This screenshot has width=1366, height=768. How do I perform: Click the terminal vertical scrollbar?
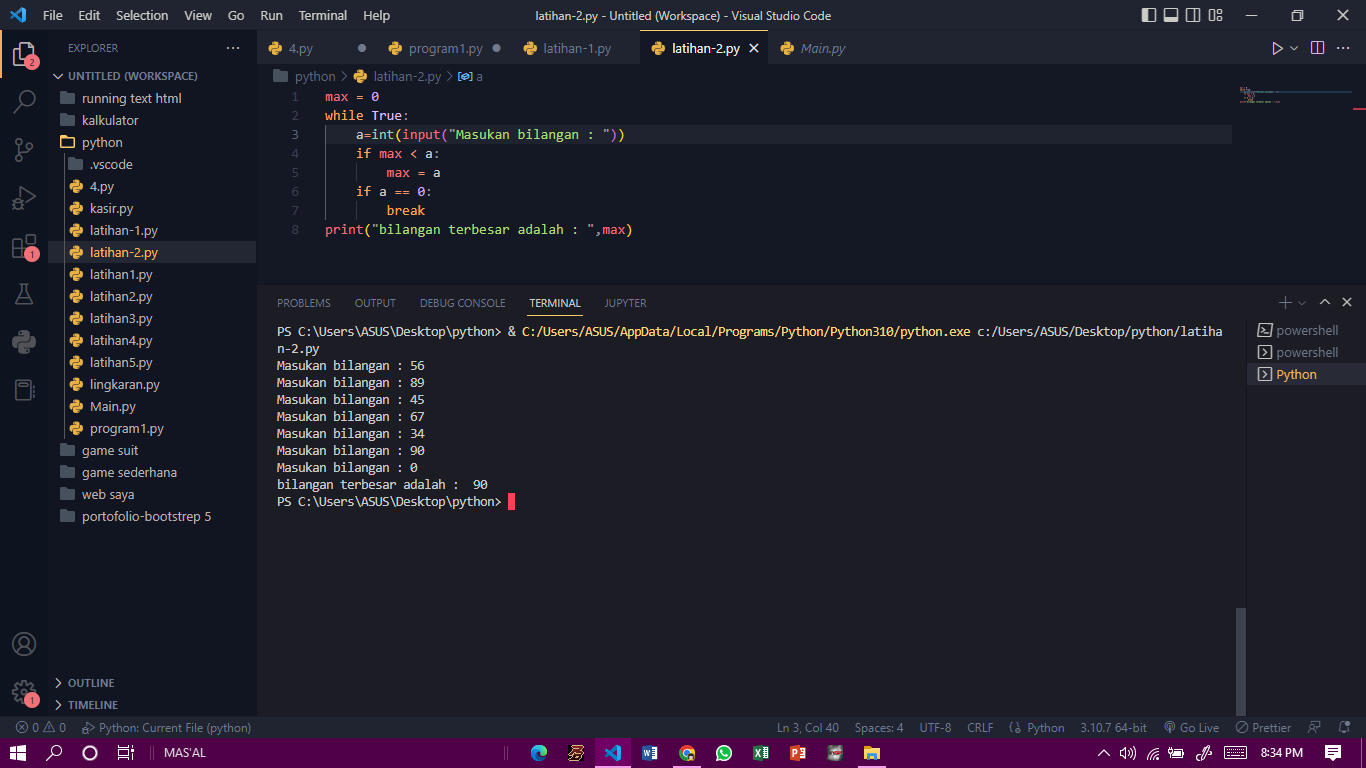[1241, 660]
